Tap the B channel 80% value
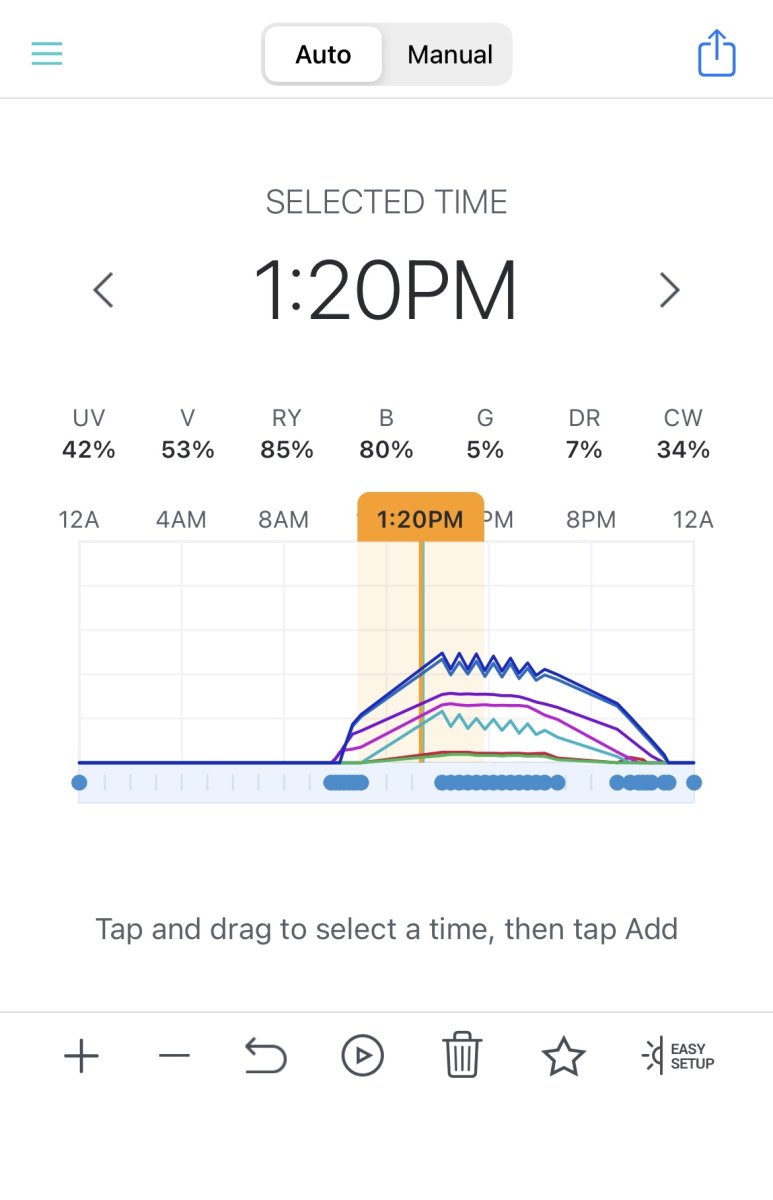The width and height of the screenshot is (773, 1200). pyautogui.click(x=387, y=450)
